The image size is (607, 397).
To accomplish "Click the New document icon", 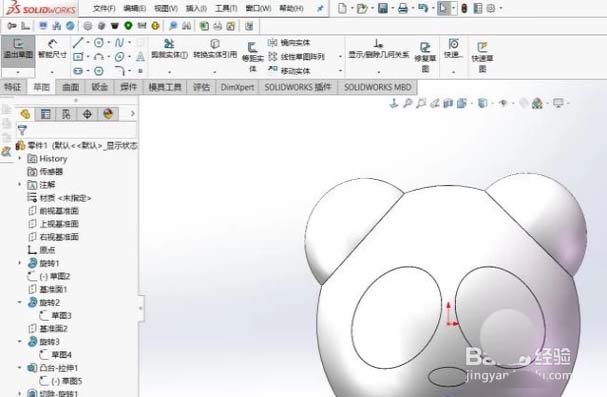I will pos(342,8).
